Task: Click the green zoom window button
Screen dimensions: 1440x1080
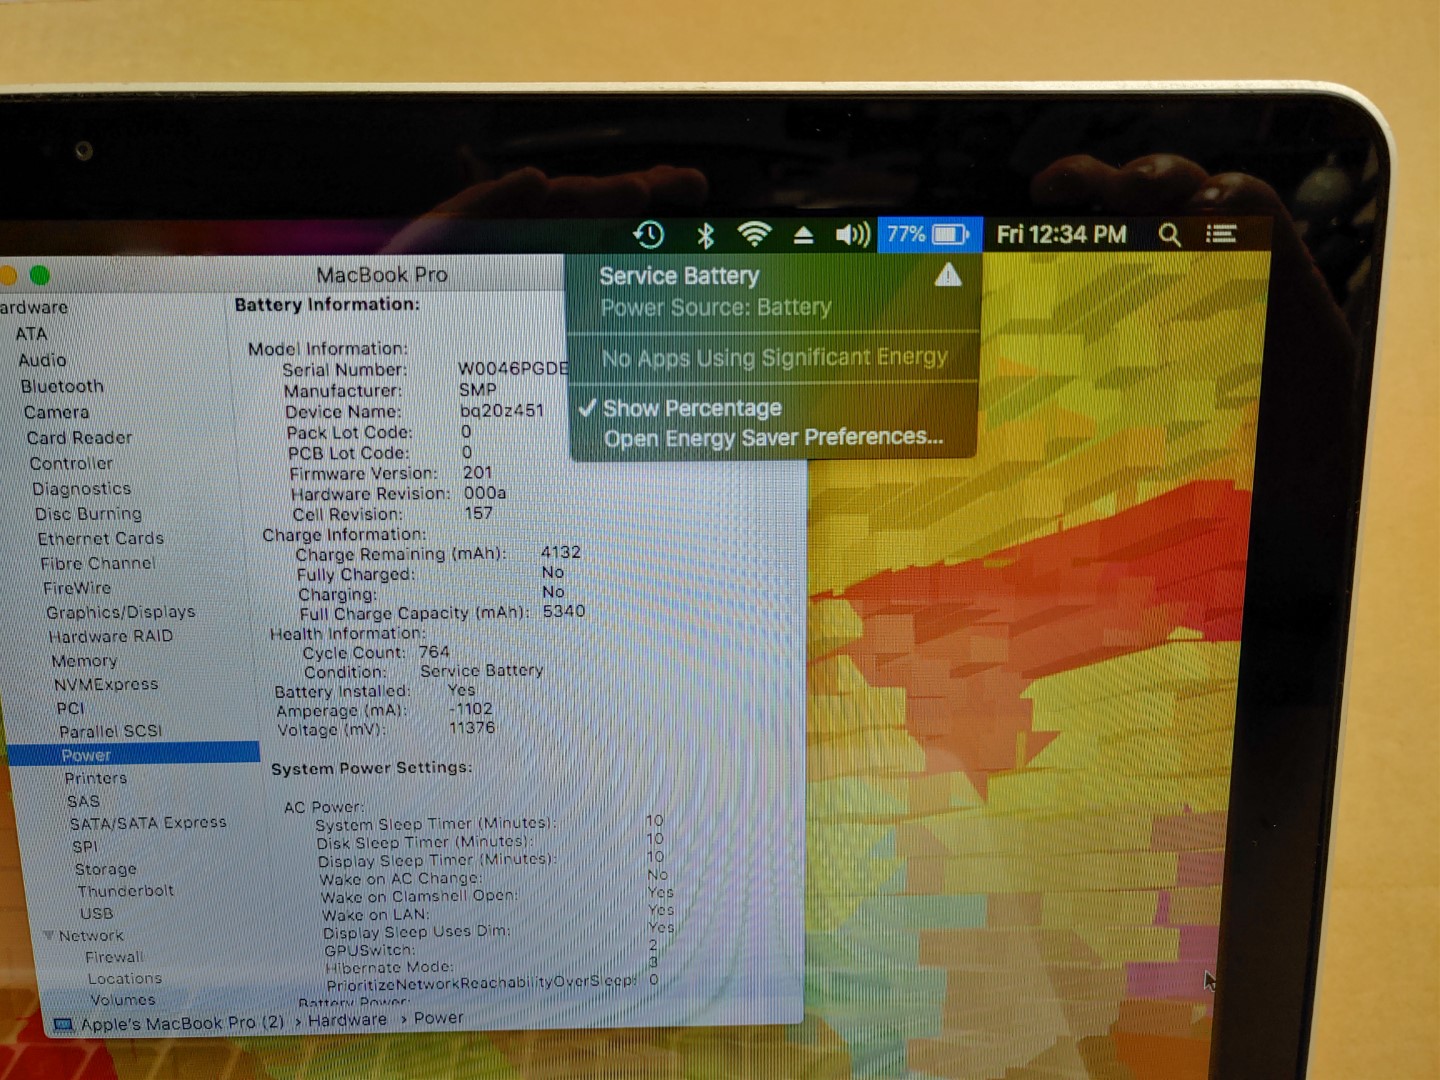Action: click(40, 275)
